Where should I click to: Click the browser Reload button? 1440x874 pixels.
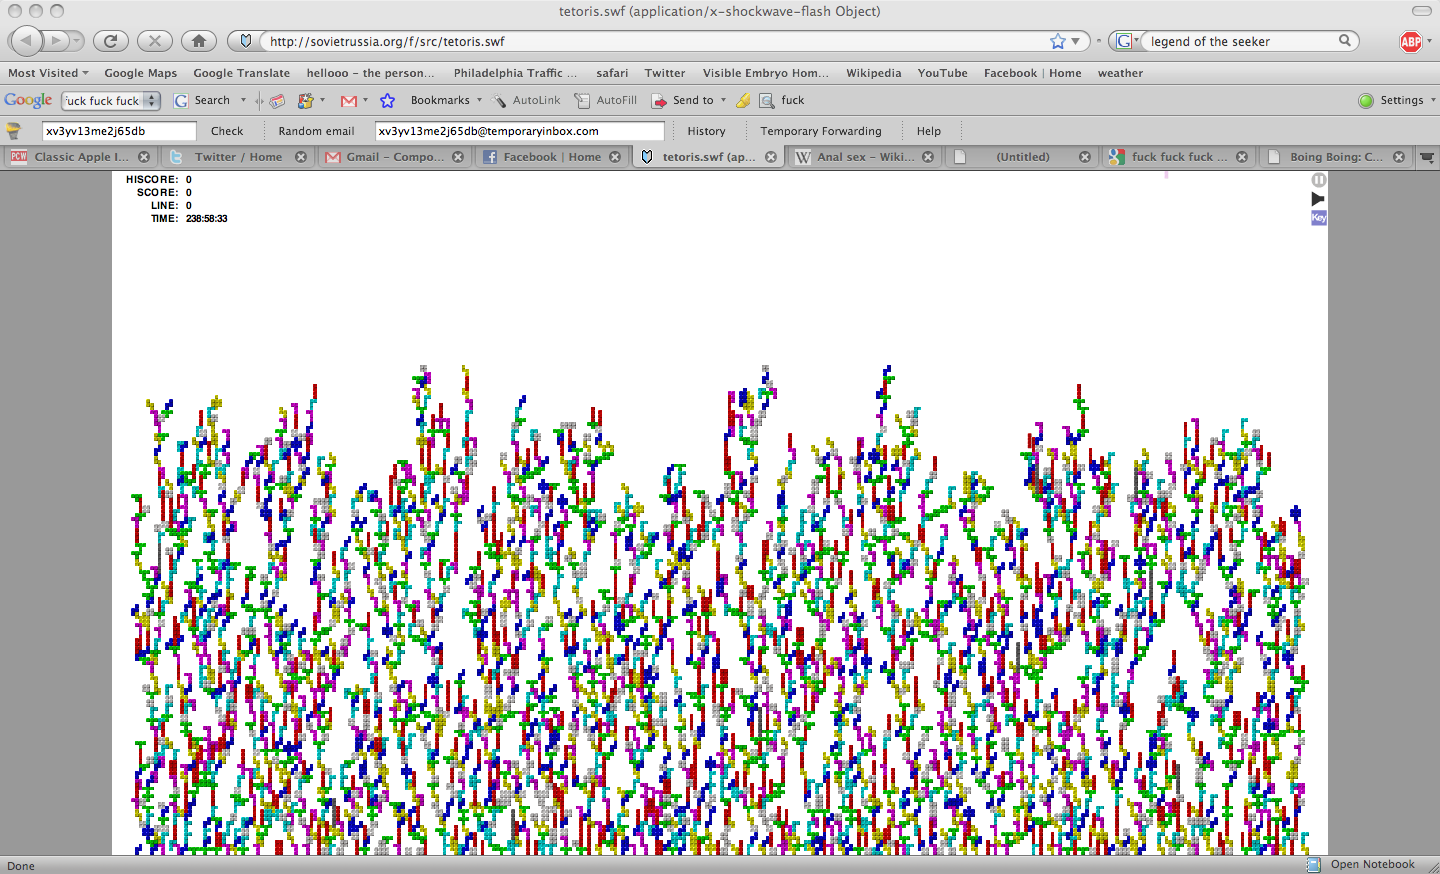tap(110, 41)
